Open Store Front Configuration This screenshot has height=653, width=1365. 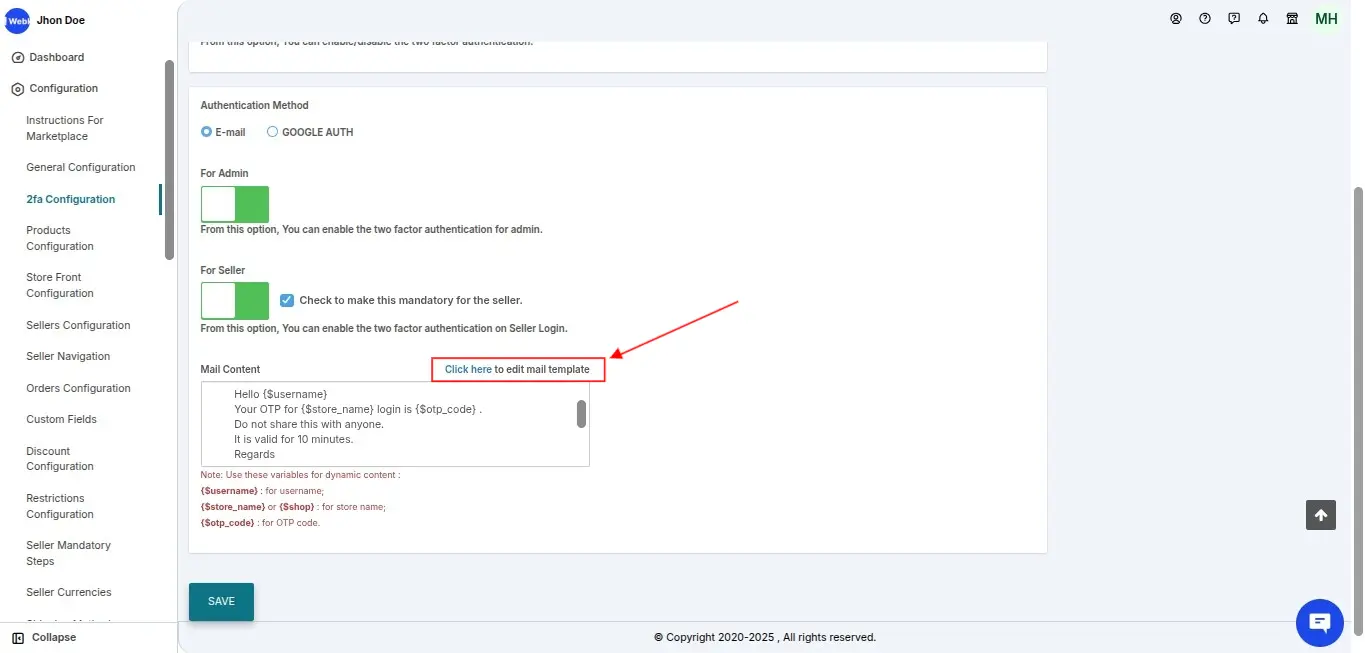pyautogui.click(x=60, y=285)
